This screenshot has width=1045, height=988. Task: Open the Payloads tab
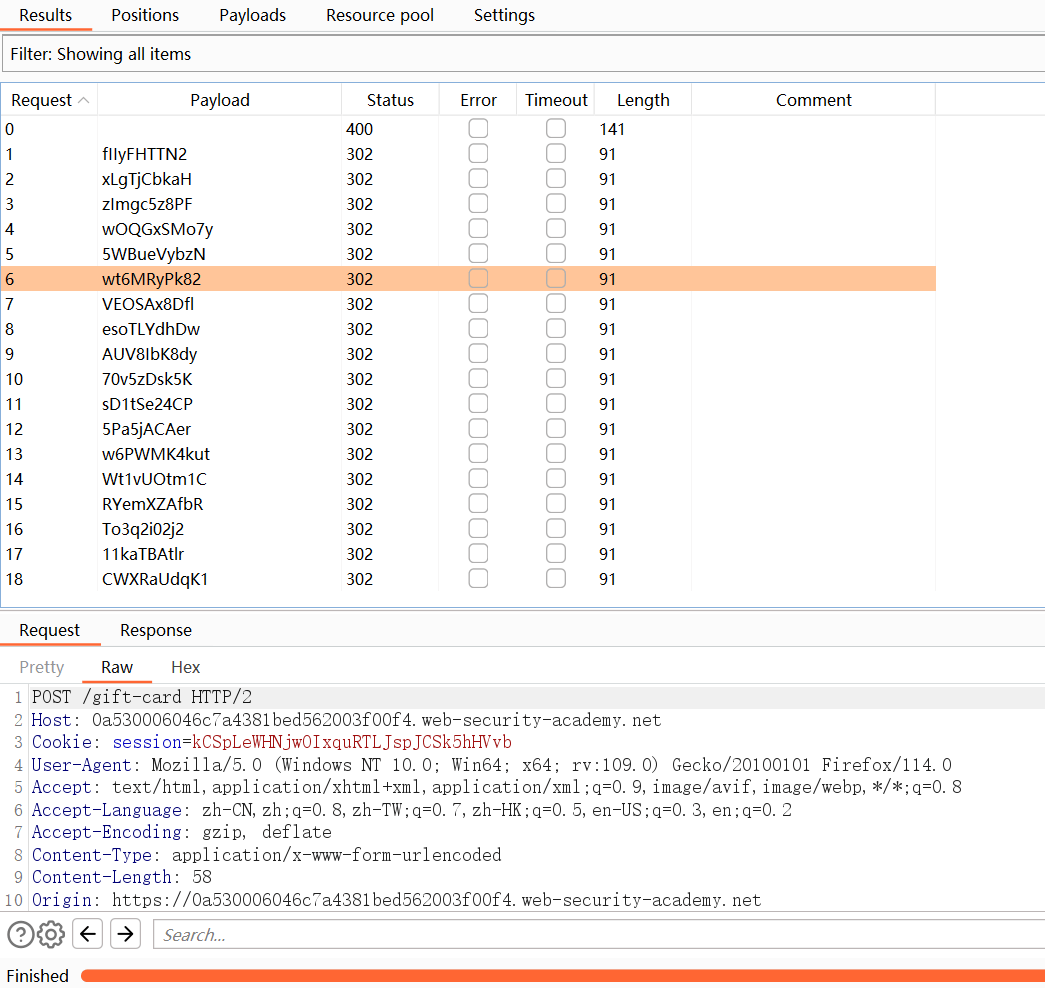252,15
